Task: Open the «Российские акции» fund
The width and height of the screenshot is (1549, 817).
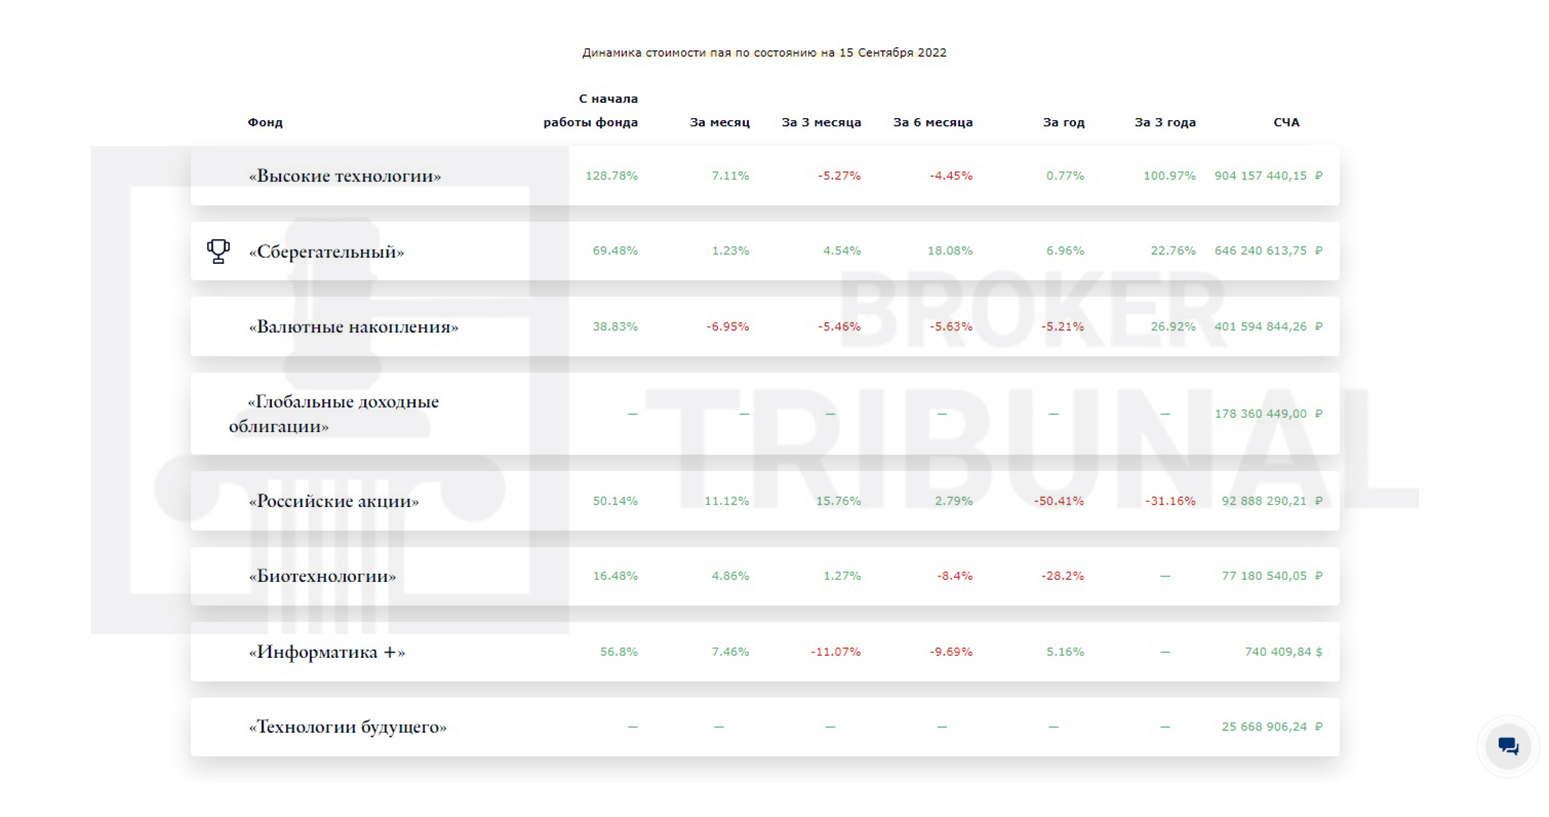Action: coord(334,501)
